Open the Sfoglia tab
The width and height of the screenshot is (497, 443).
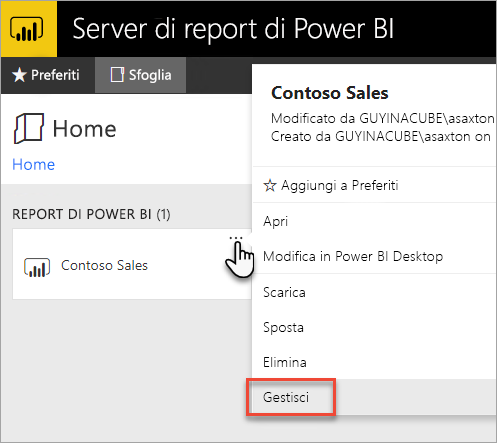click(x=140, y=75)
